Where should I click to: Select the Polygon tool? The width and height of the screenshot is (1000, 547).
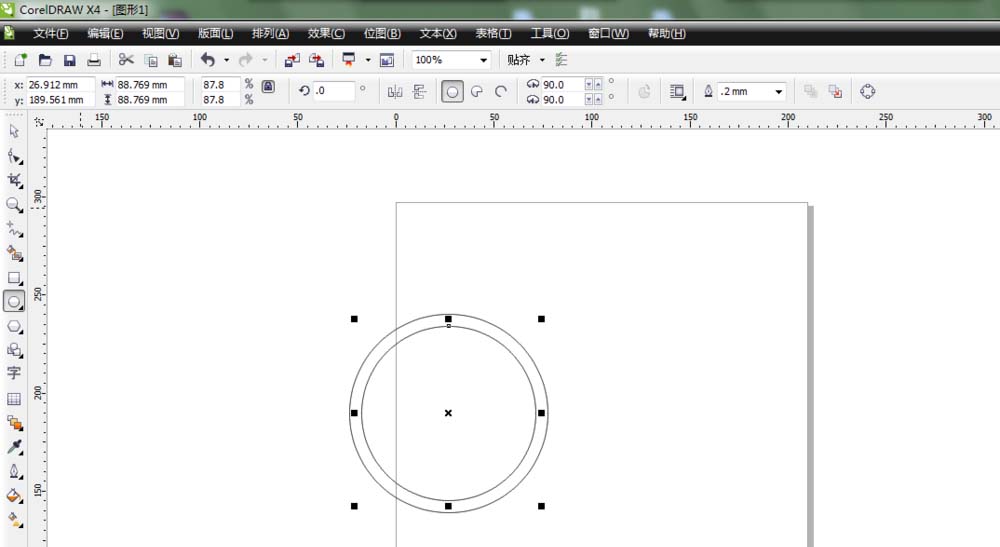(14, 326)
